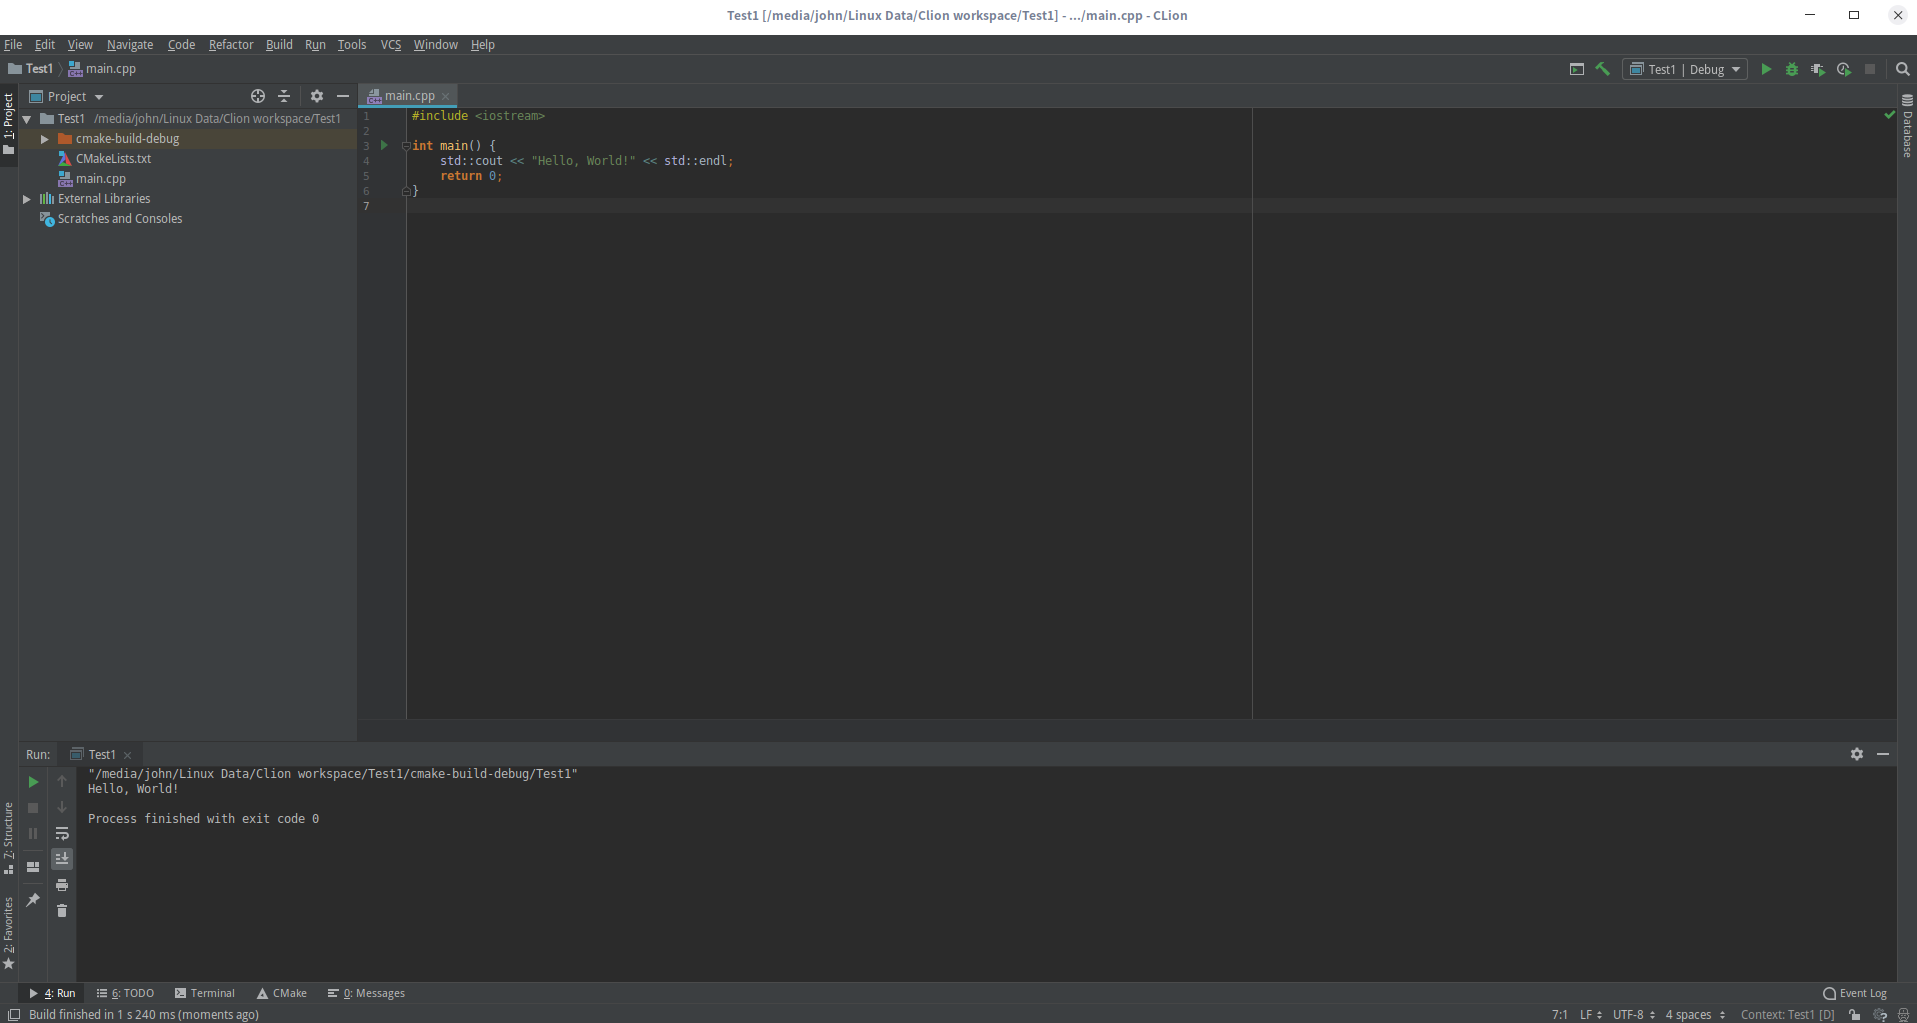This screenshot has width=1917, height=1023.
Task: Click the toolbar Stop square icon
Action: coord(1870,69)
